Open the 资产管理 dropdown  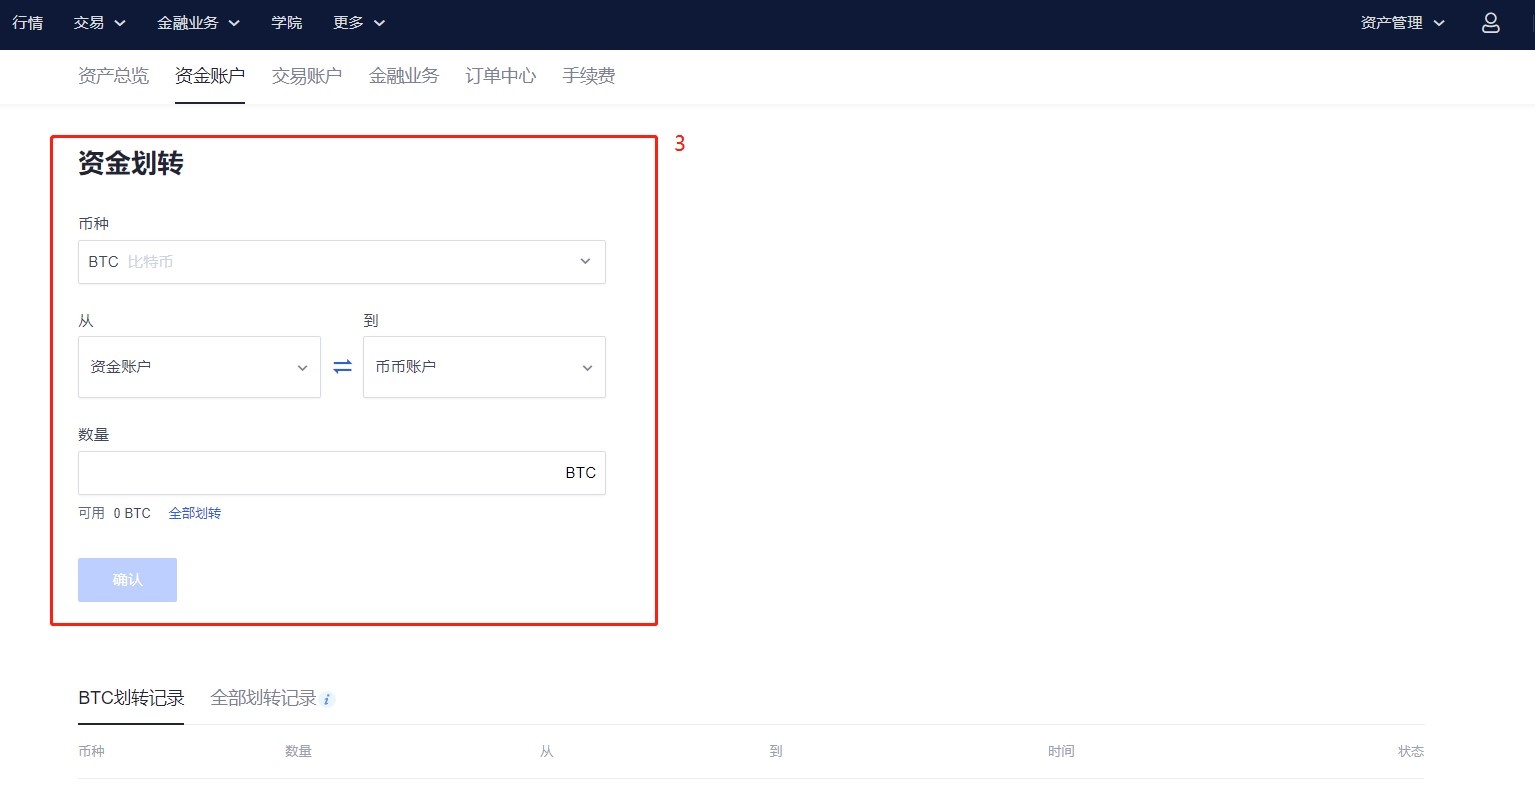pos(1402,23)
